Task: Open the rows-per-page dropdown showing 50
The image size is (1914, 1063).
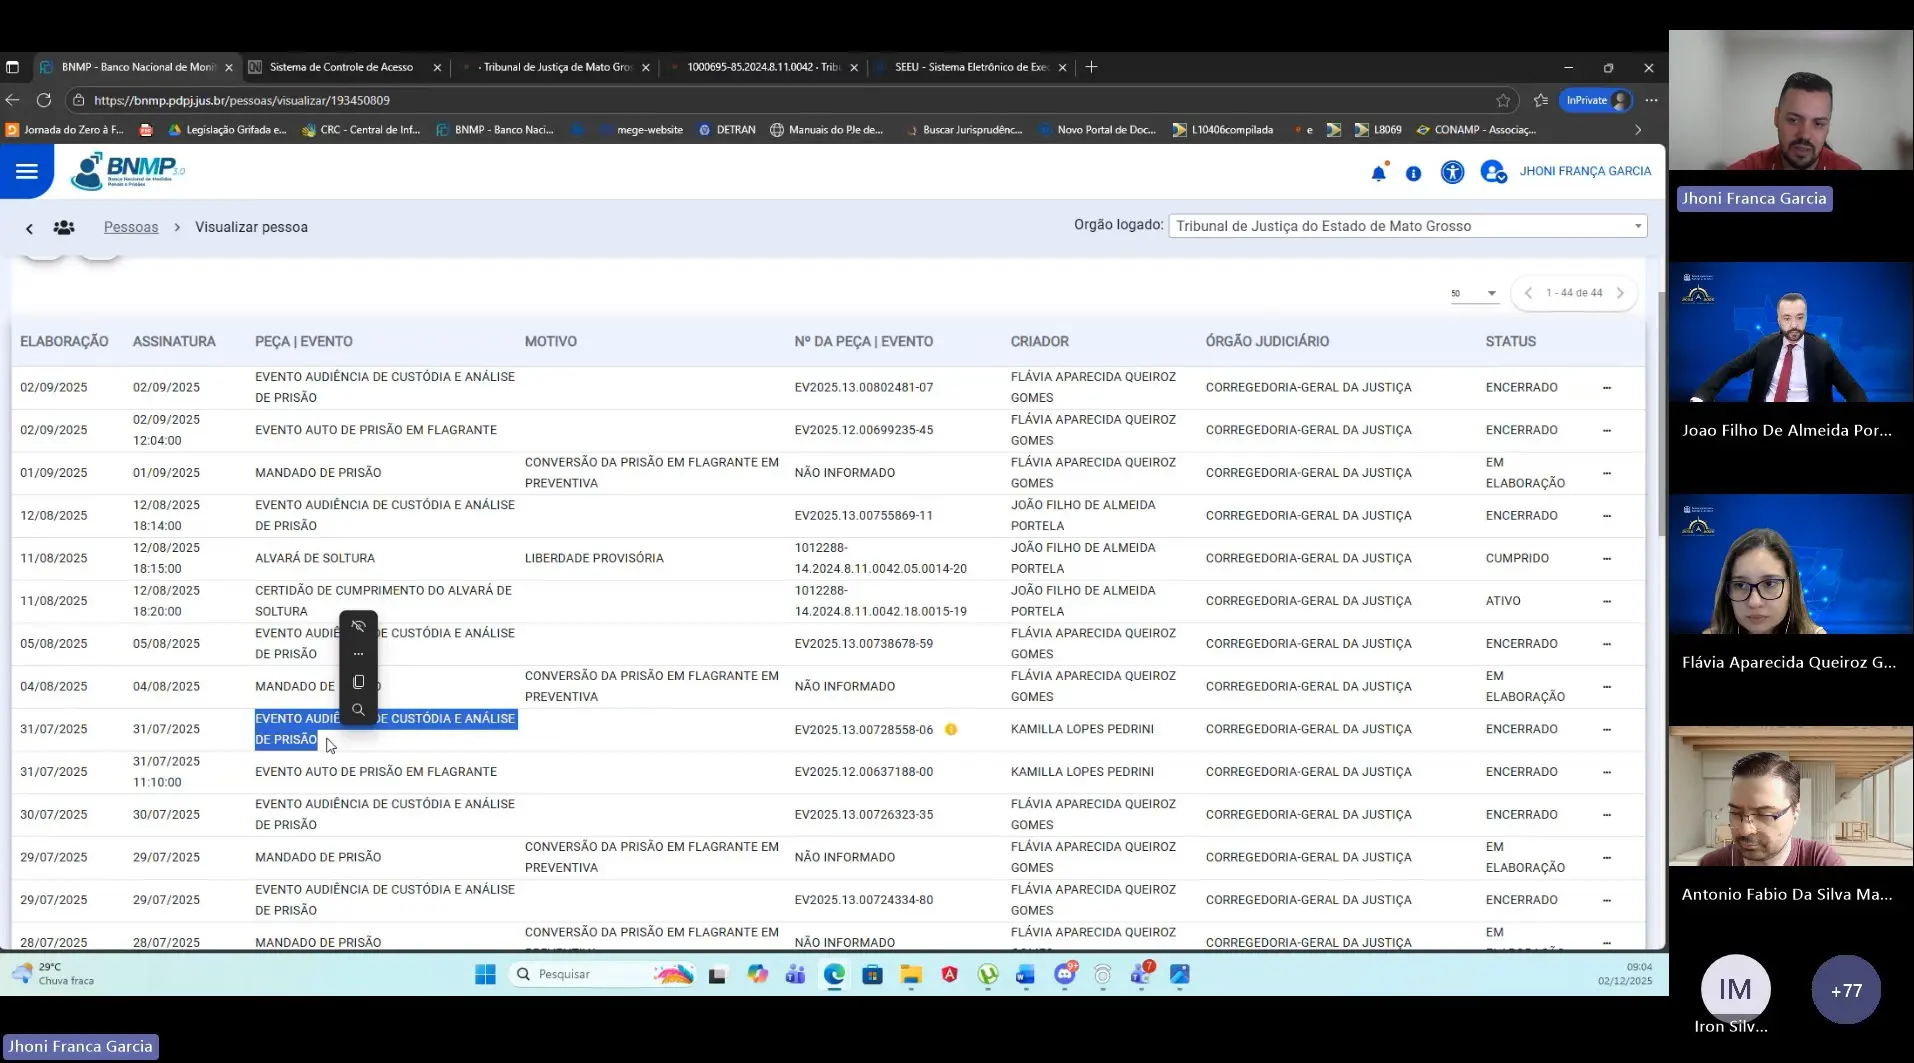Action: pos(1474,293)
